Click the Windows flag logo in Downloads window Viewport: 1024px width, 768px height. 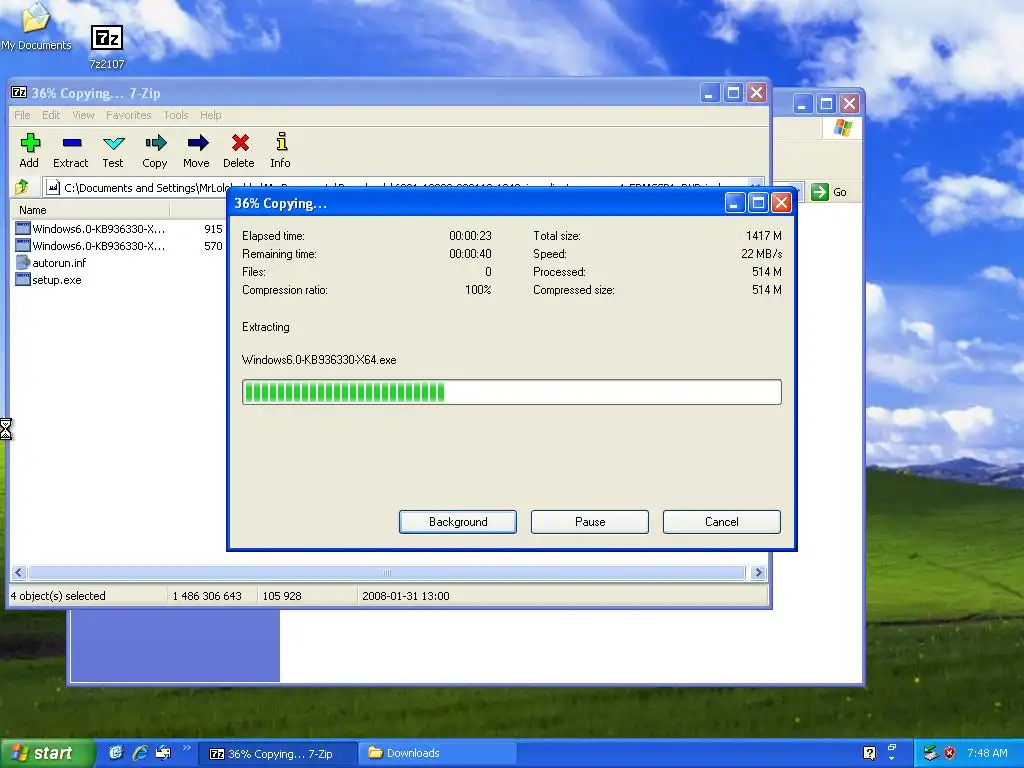click(842, 127)
